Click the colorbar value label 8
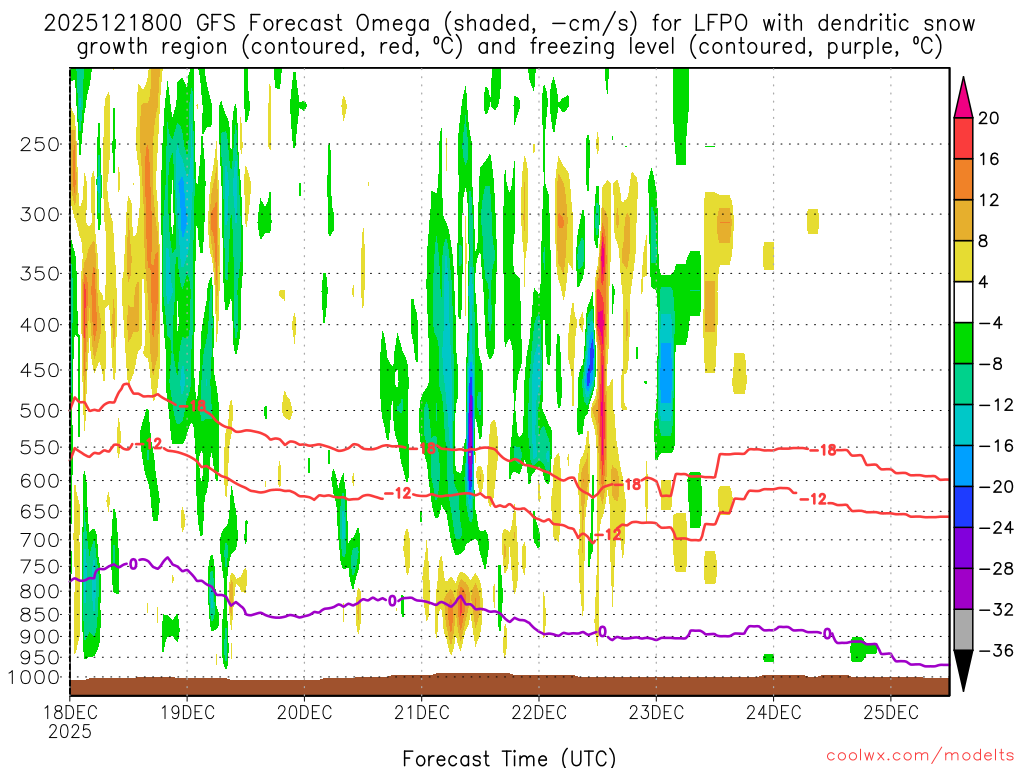The height and width of the screenshot is (768, 1024). click(983, 241)
